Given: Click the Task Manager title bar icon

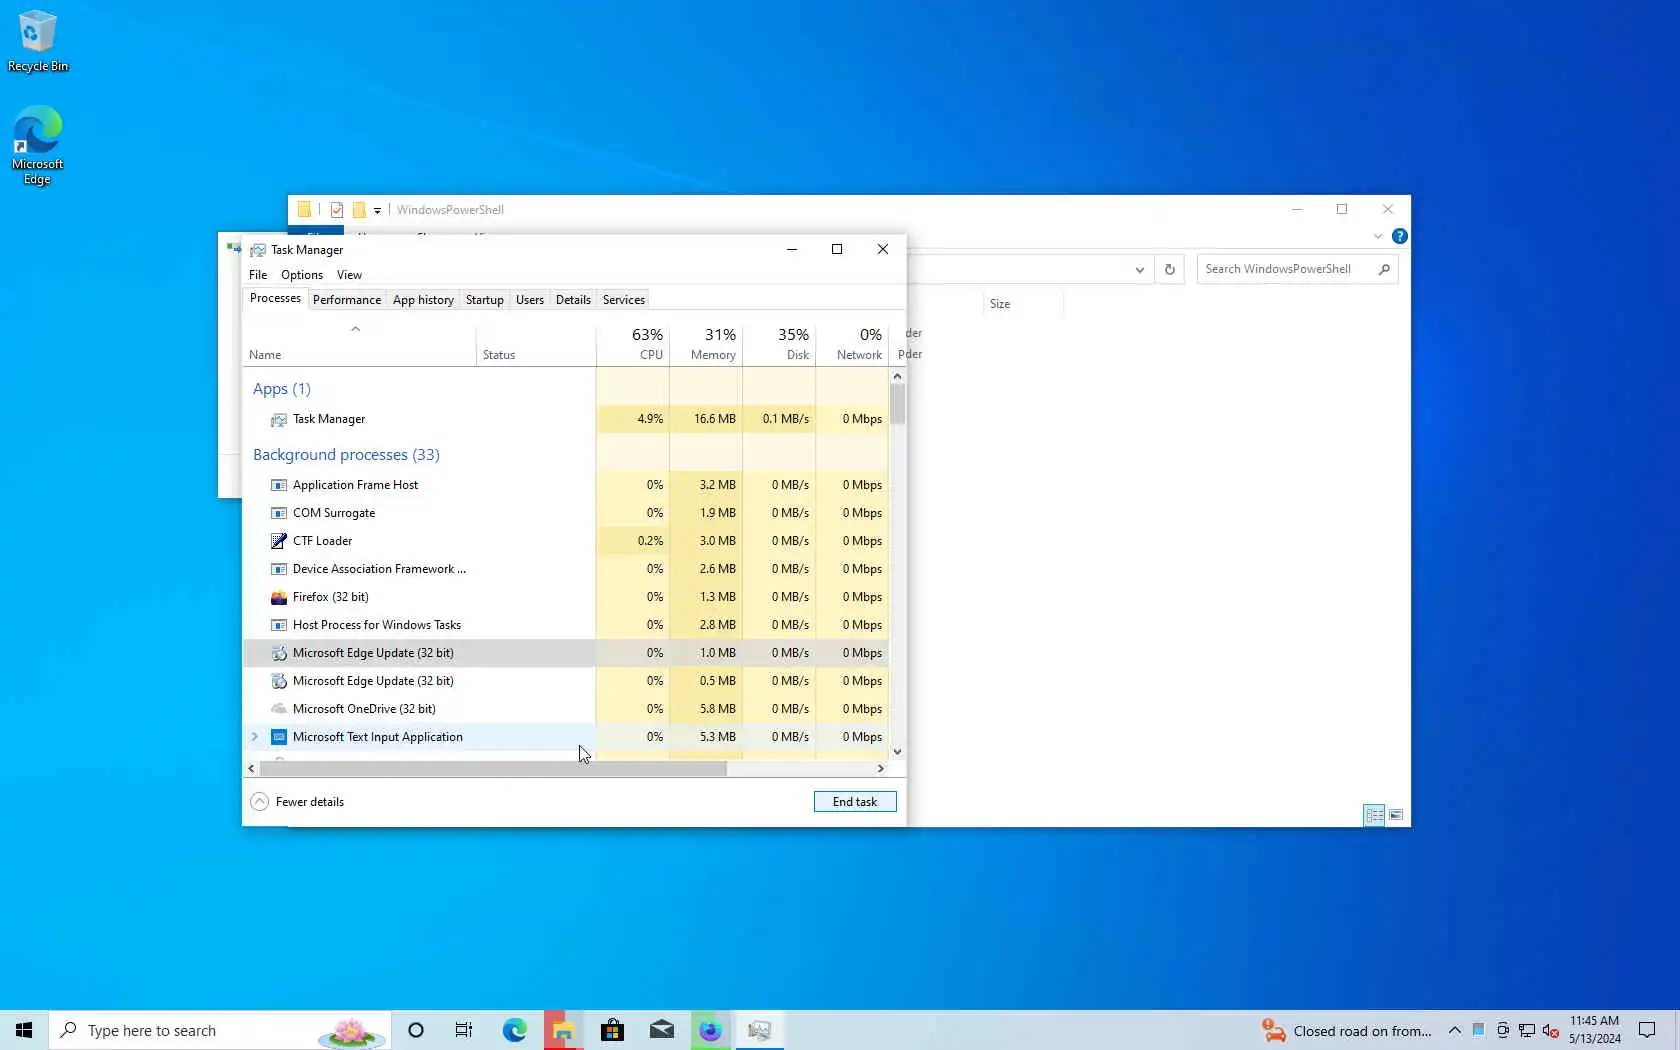Looking at the screenshot, I should [x=258, y=250].
